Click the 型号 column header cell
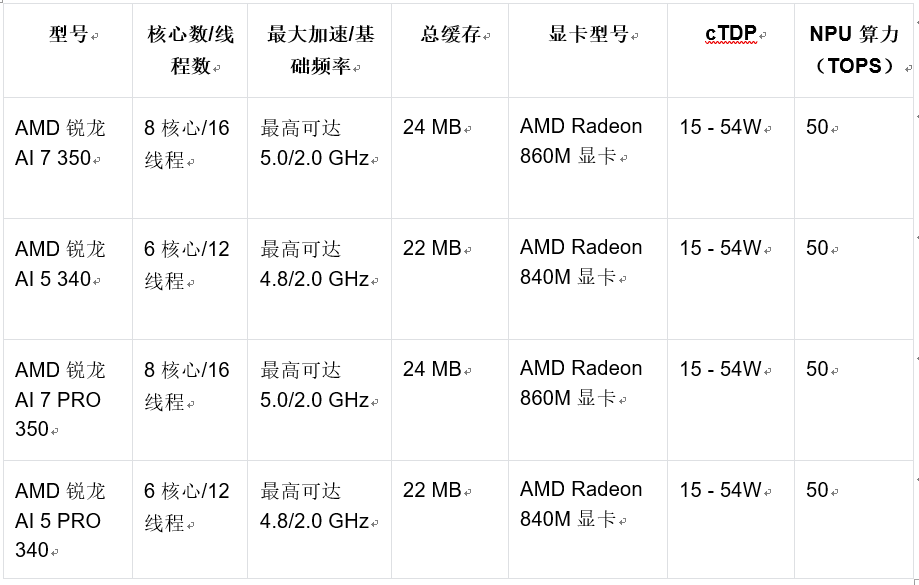Screen dimensions: 919x585 [69, 35]
